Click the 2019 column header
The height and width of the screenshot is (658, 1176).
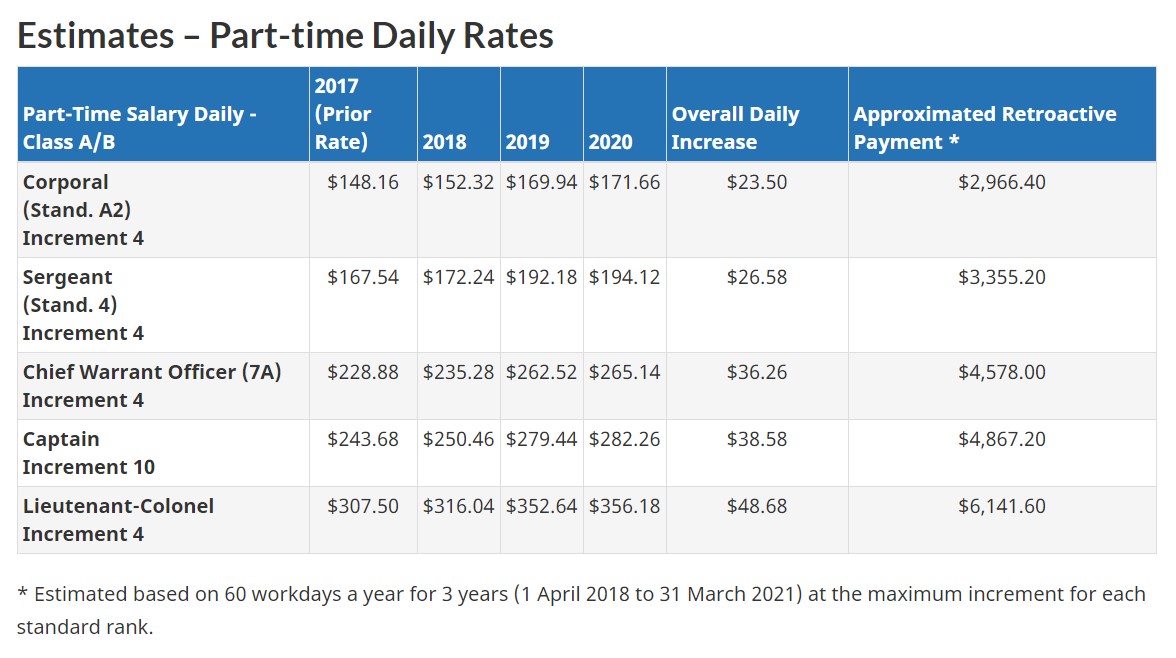tap(527, 142)
